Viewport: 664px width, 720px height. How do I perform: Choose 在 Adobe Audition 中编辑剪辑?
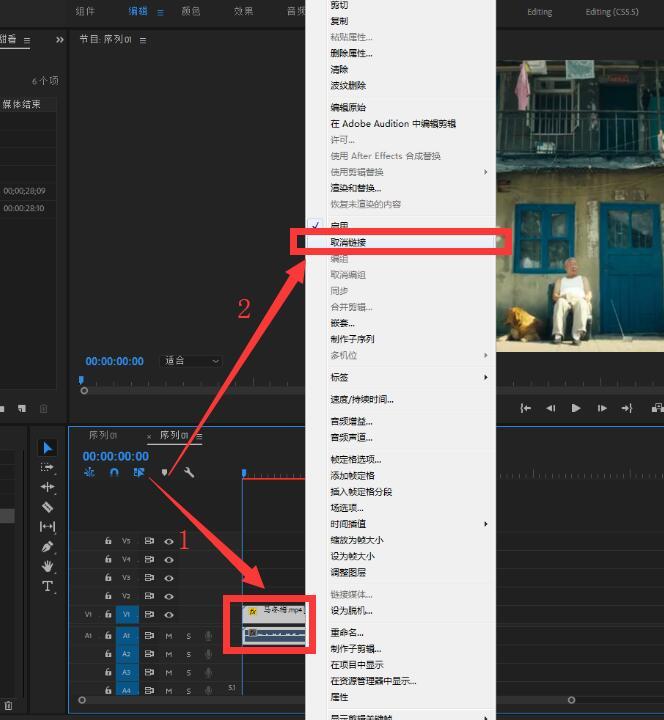400,124
